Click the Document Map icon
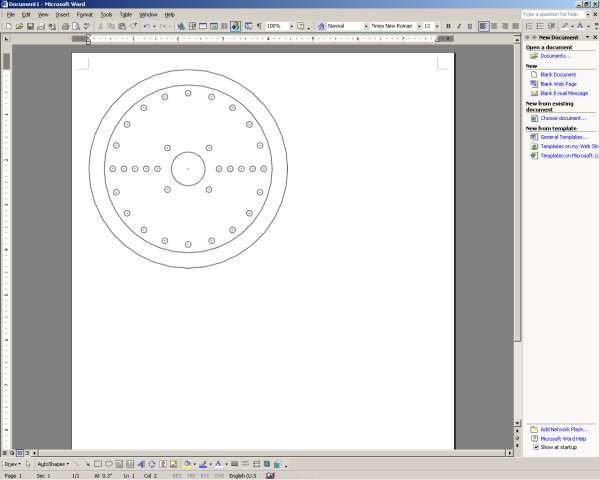600x480 pixels. coord(248,26)
